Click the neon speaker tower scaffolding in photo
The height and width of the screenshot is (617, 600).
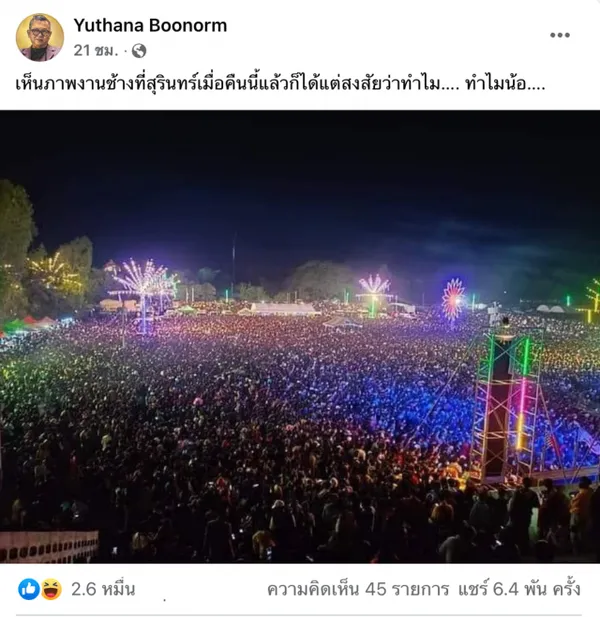[x=507, y=405]
